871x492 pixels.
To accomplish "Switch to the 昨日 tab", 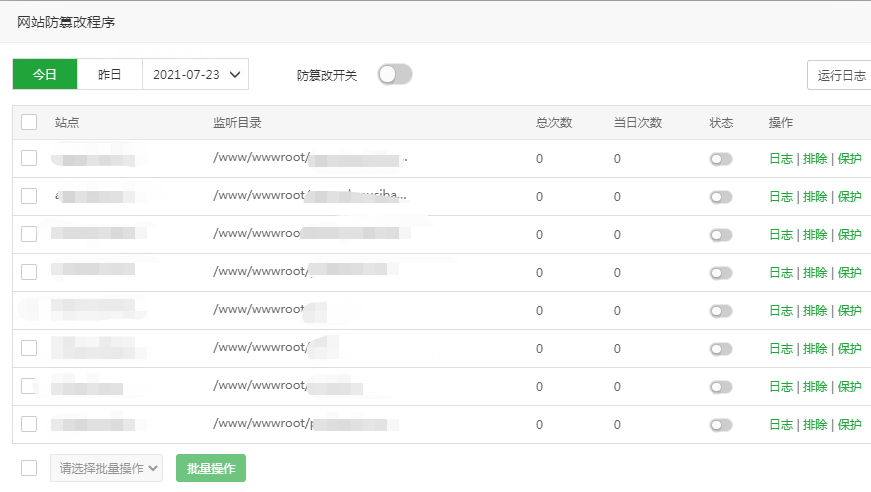I will [x=110, y=74].
